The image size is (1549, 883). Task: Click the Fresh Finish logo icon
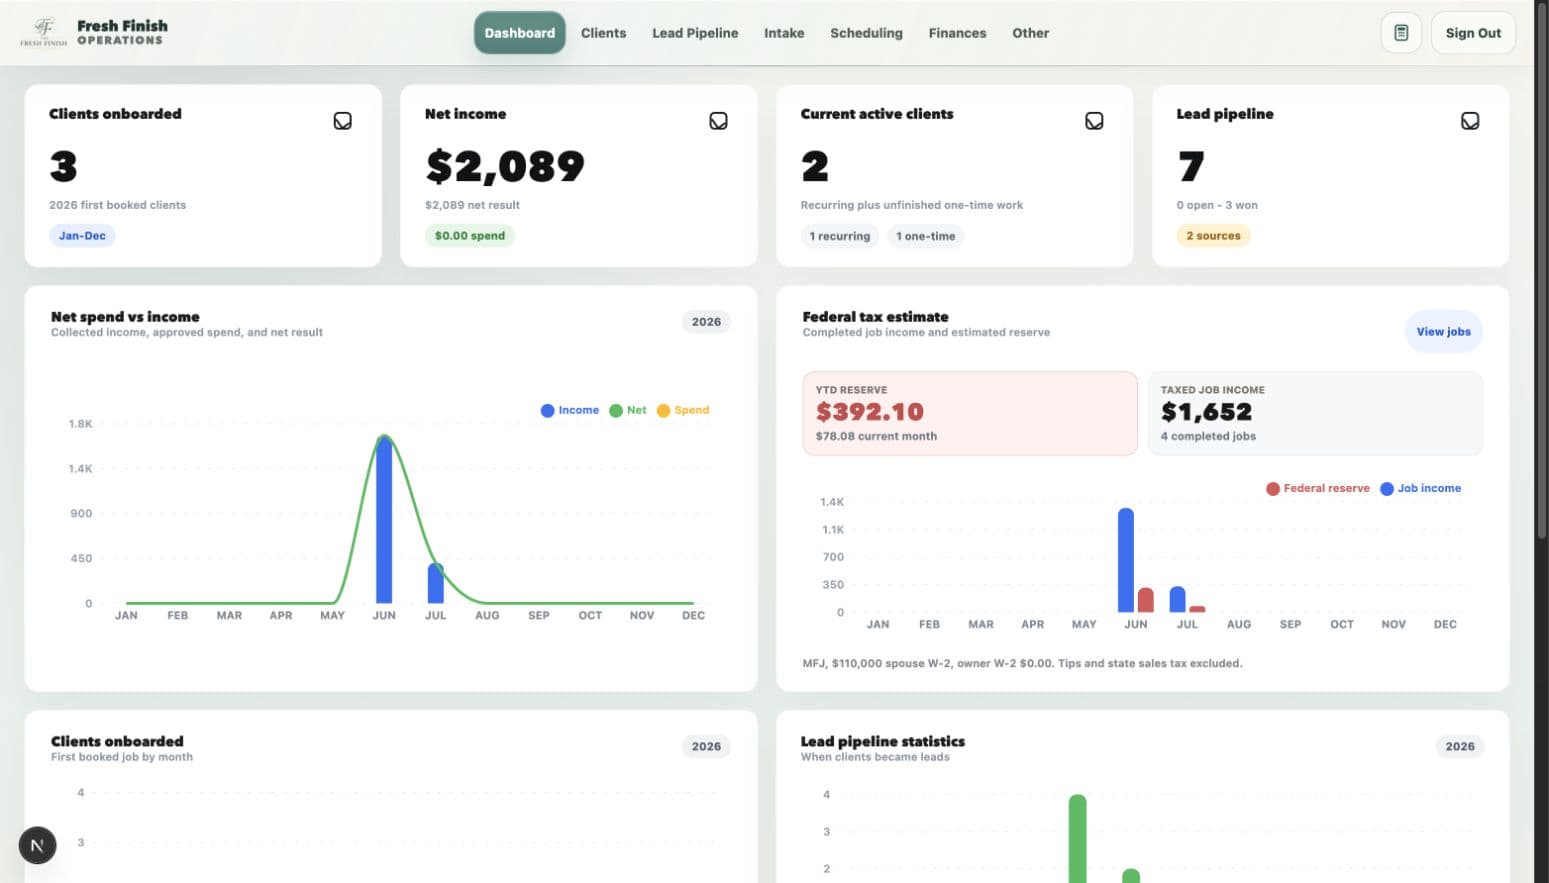tap(44, 32)
